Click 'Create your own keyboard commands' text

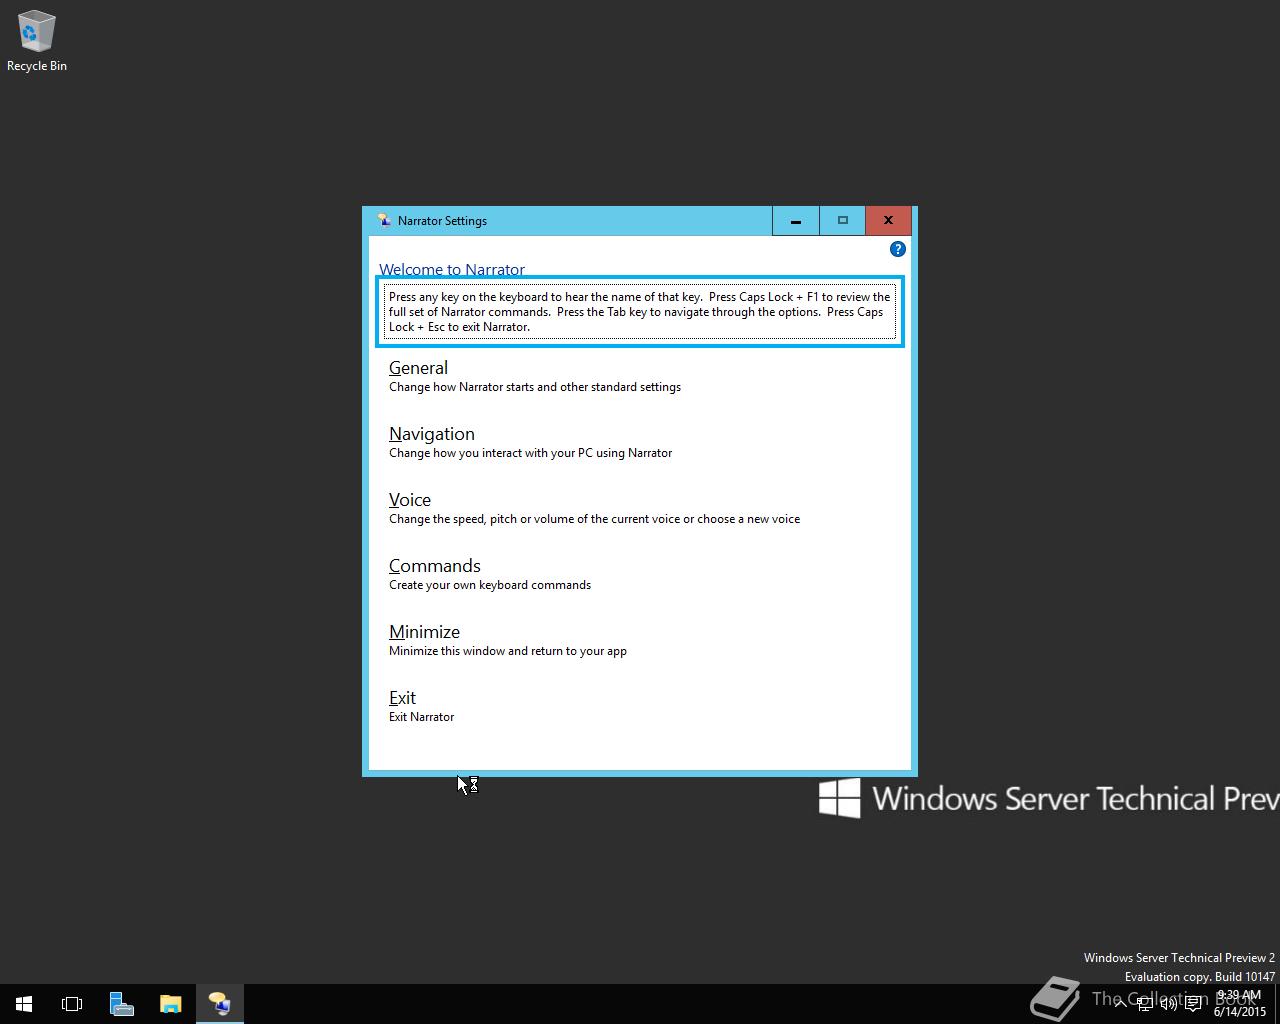(490, 585)
